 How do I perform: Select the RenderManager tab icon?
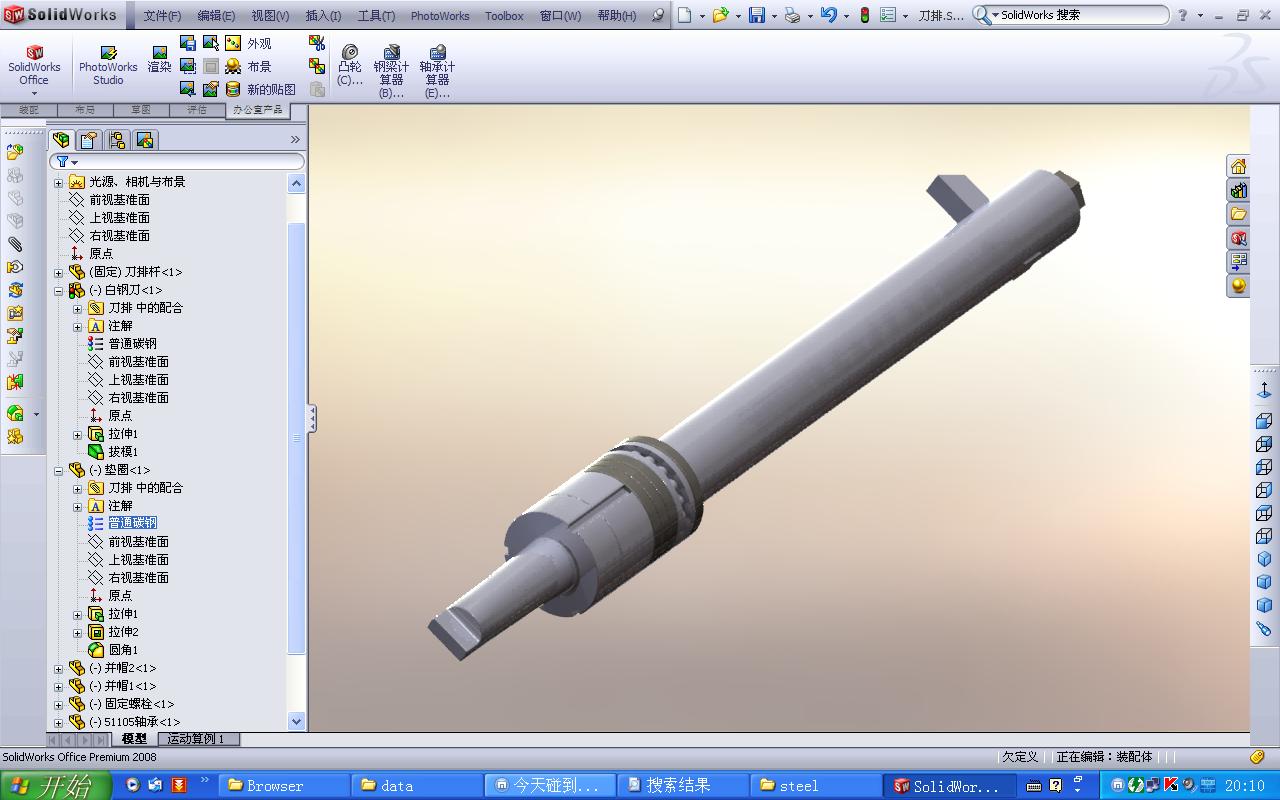145,140
